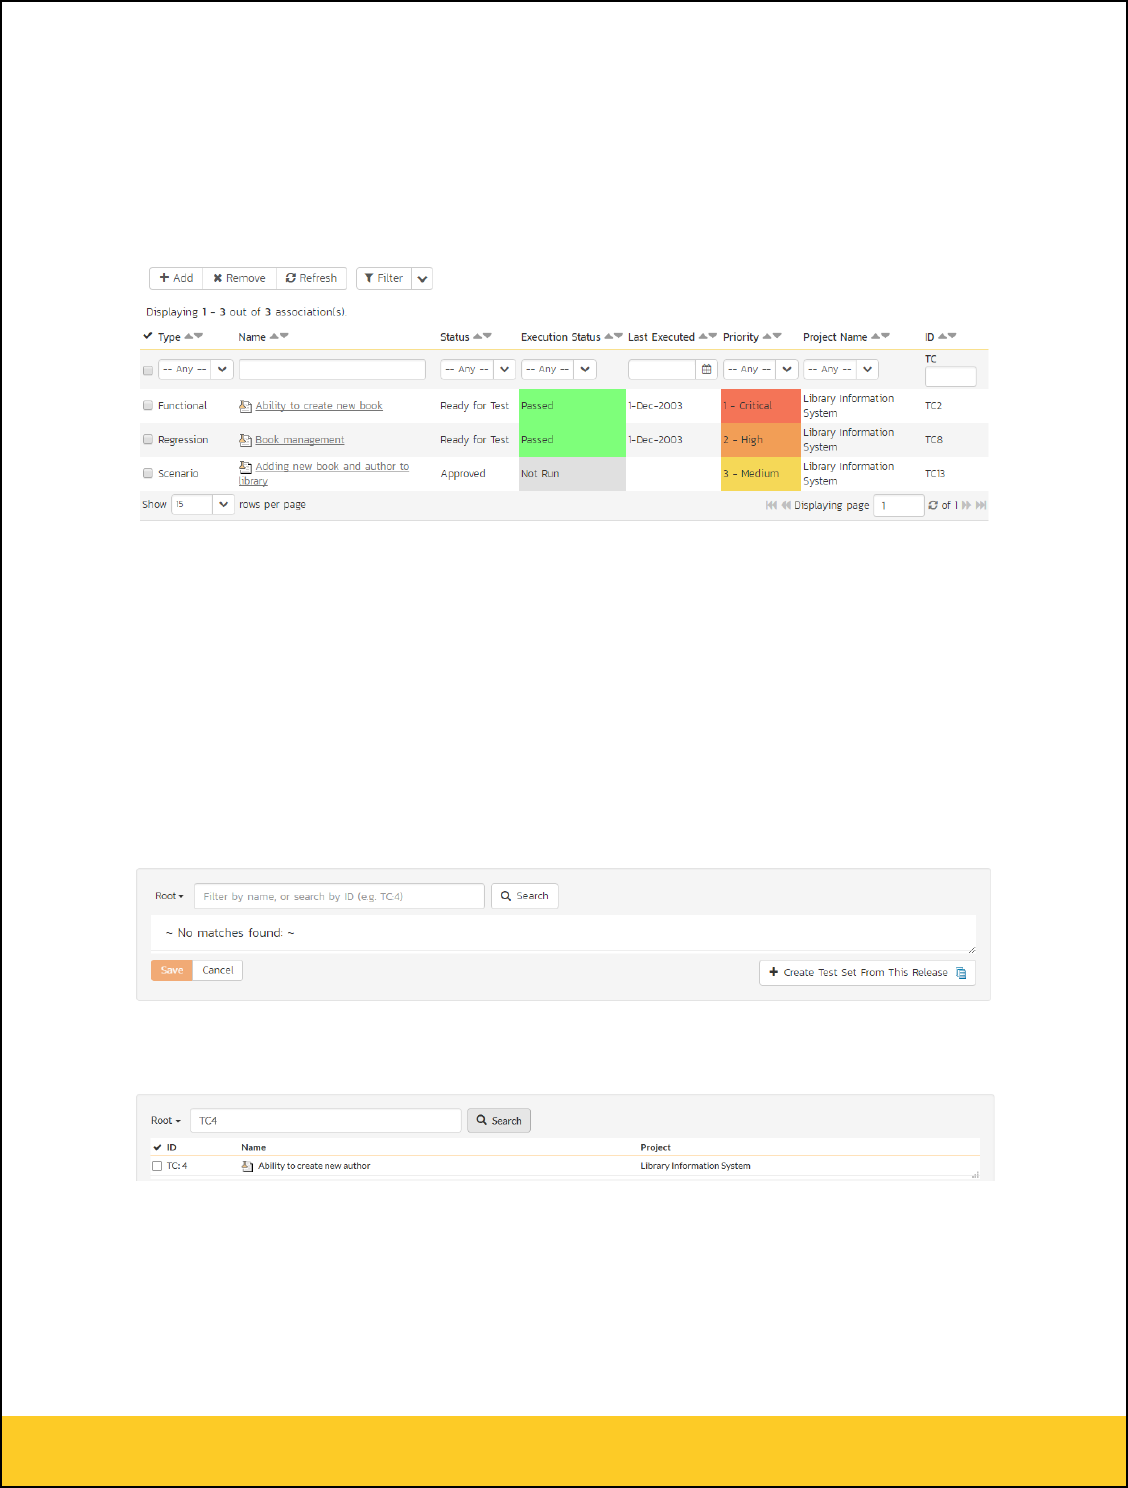Screen dimensions: 1128x1488
Task: Click Library Information System in TC:4 row
Action: pyautogui.click(x=695, y=1166)
